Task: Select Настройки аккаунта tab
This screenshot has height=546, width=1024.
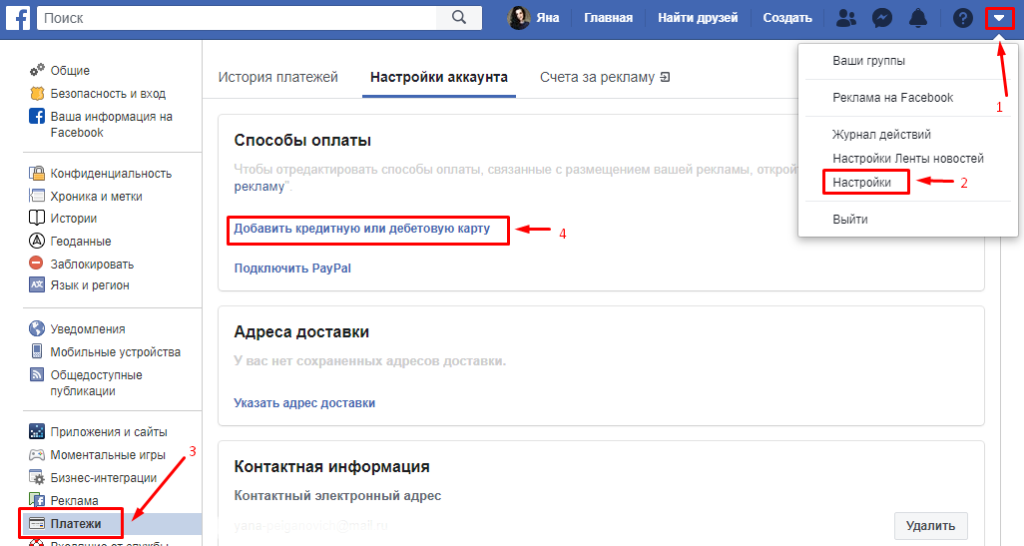Action: (439, 77)
